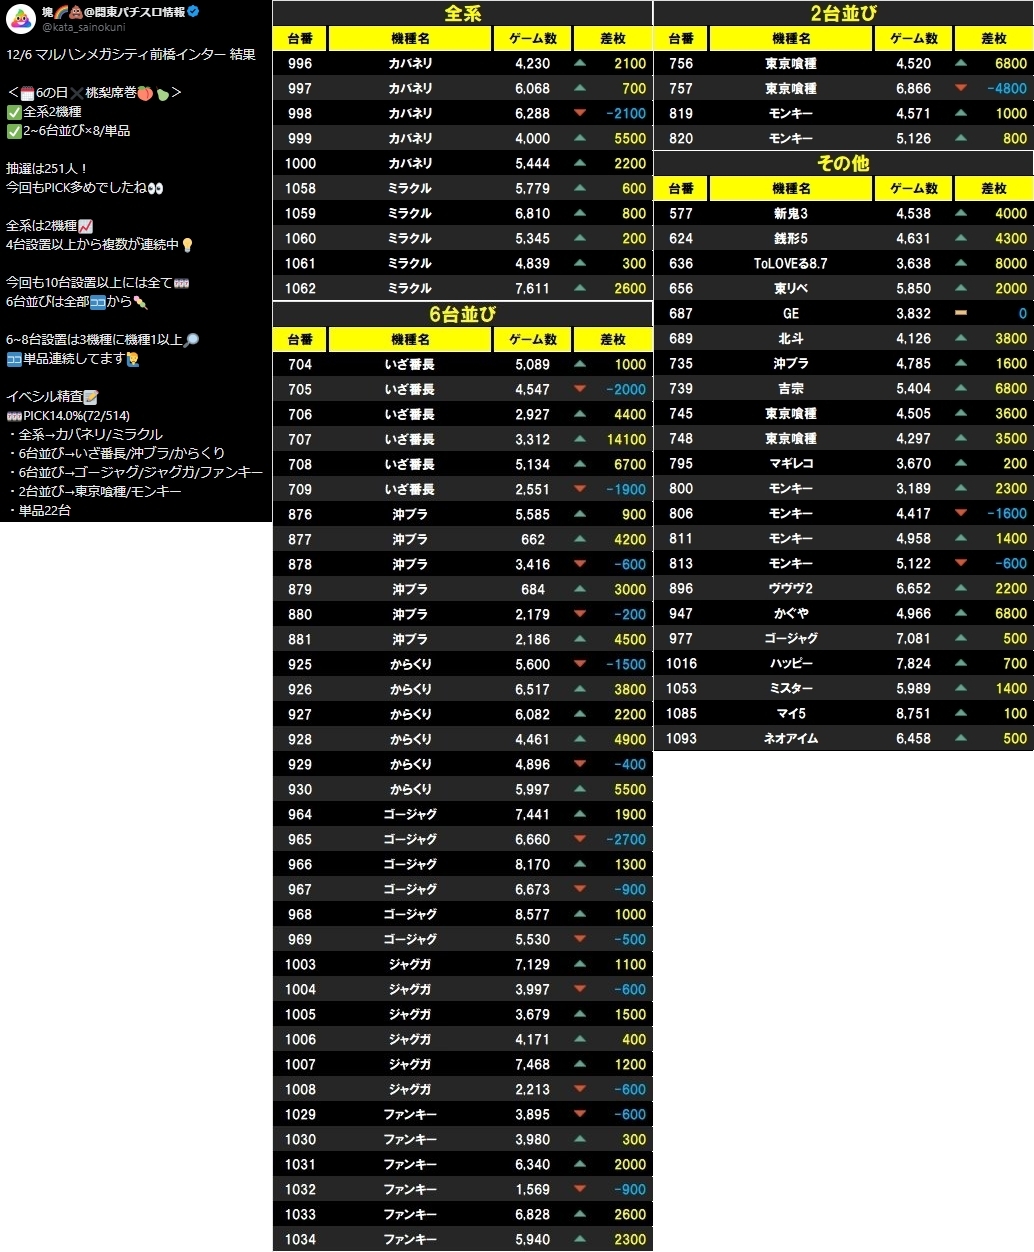Click the red down arrow in row 998
Image resolution: width=1034 pixels, height=1252 pixels.
[x=580, y=113]
